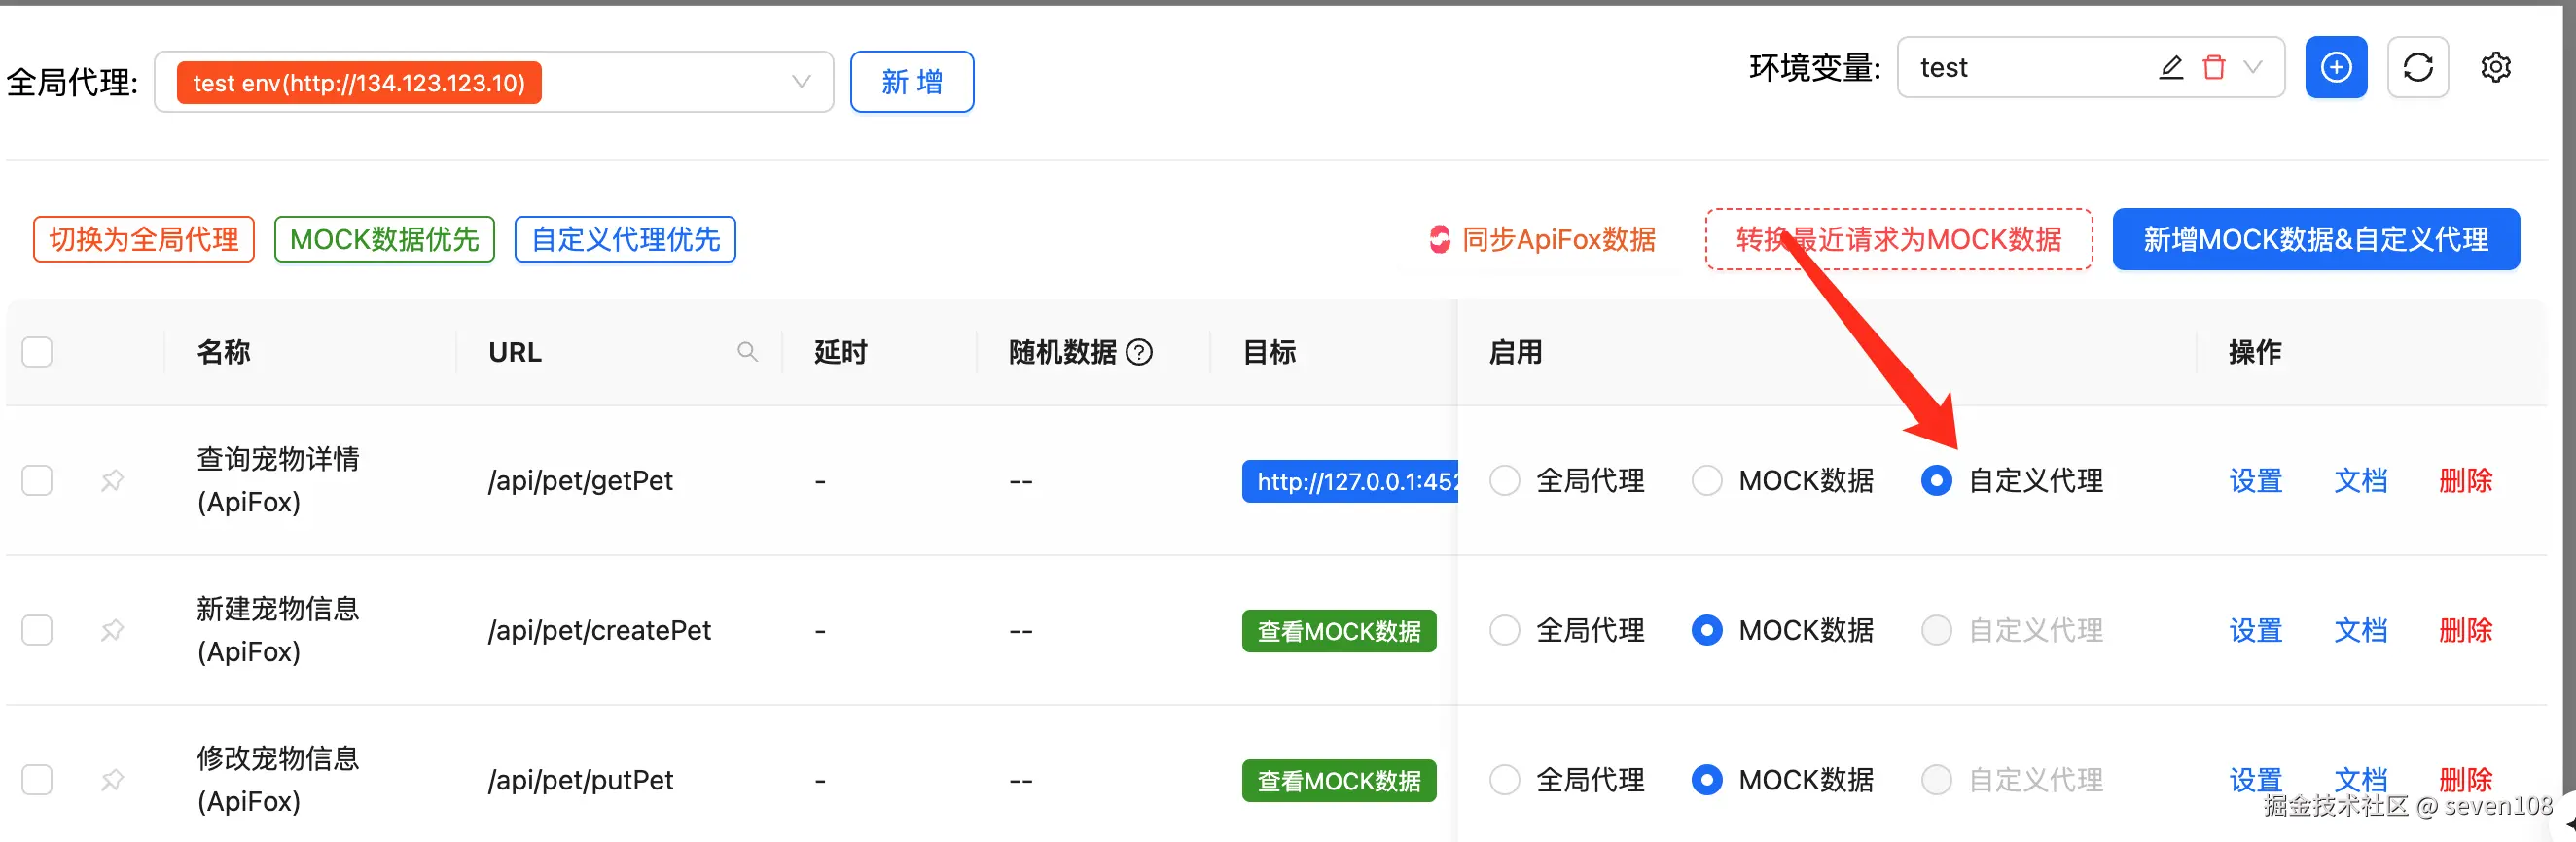Image resolution: width=2576 pixels, height=842 pixels.
Task: Pin the 新建宠物信息 row
Action: click(x=112, y=630)
